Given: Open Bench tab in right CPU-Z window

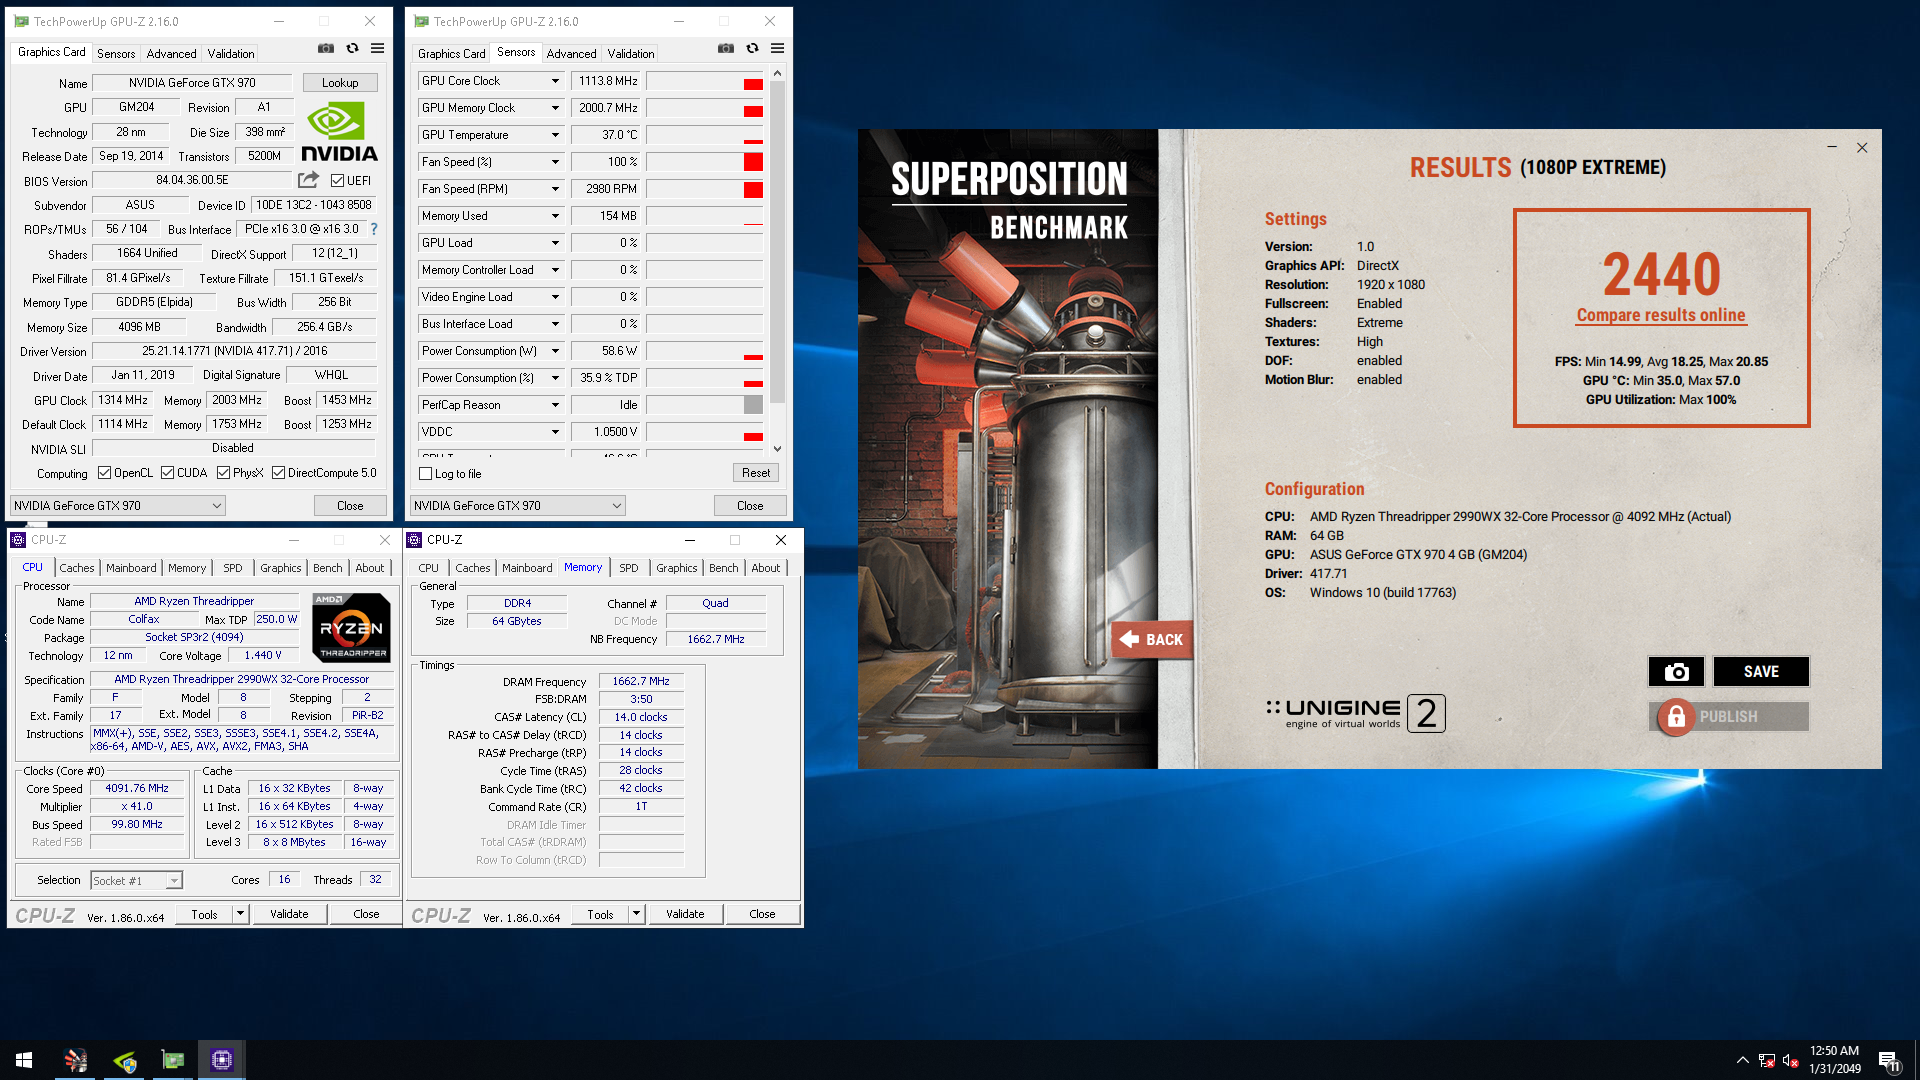Looking at the screenshot, I should pos(723,568).
